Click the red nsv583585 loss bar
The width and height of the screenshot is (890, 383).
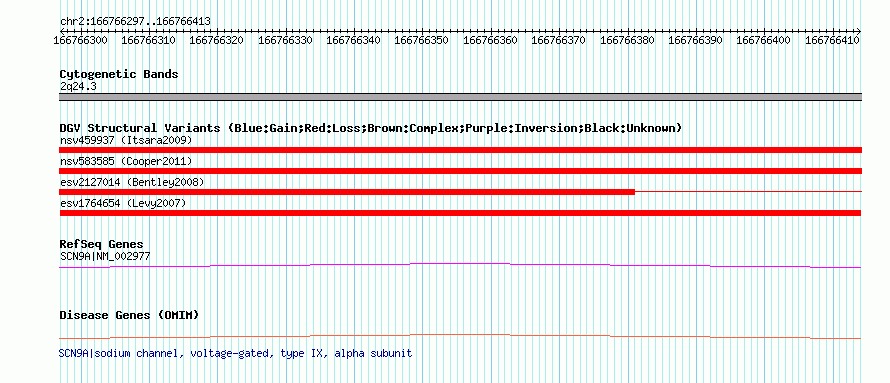pyautogui.click(x=460, y=171)
